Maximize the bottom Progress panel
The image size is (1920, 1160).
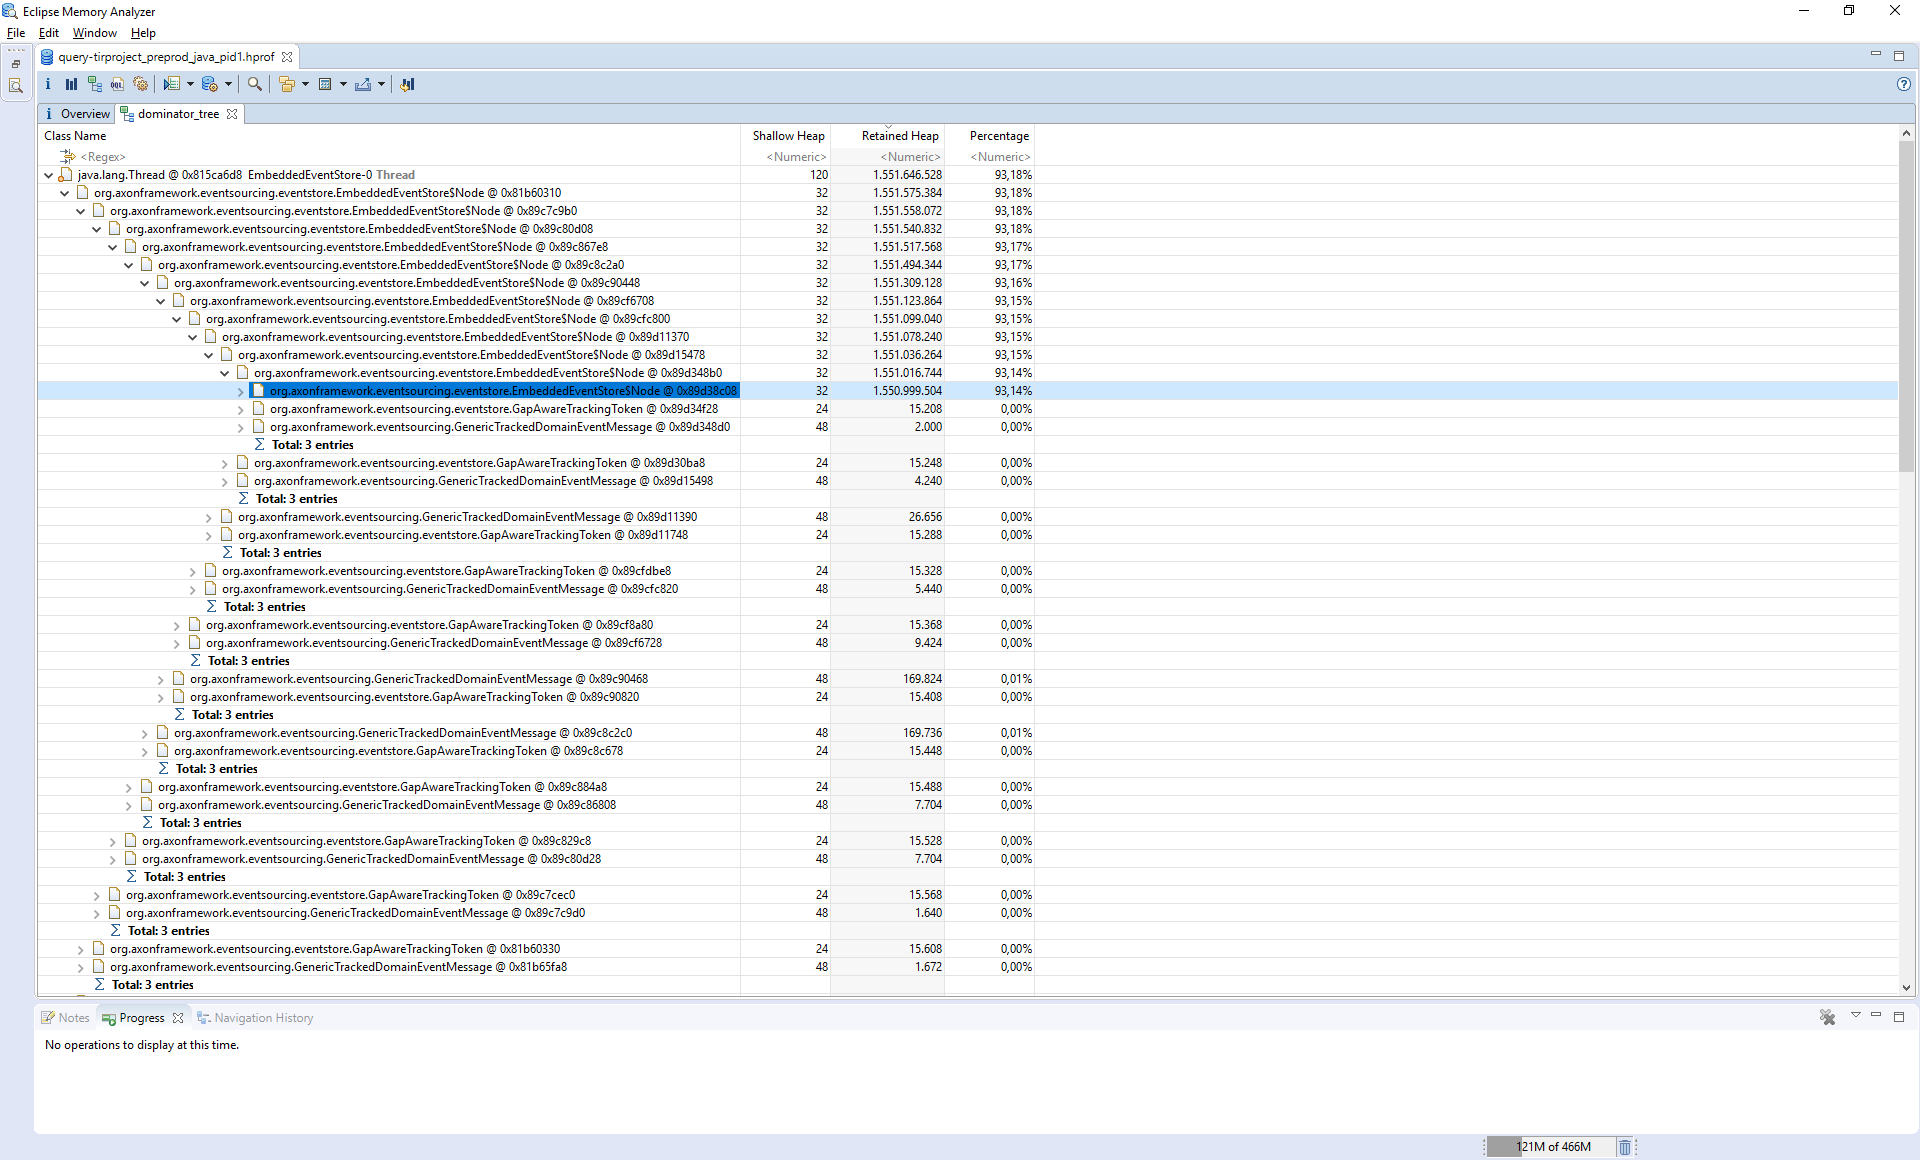1898,1016
